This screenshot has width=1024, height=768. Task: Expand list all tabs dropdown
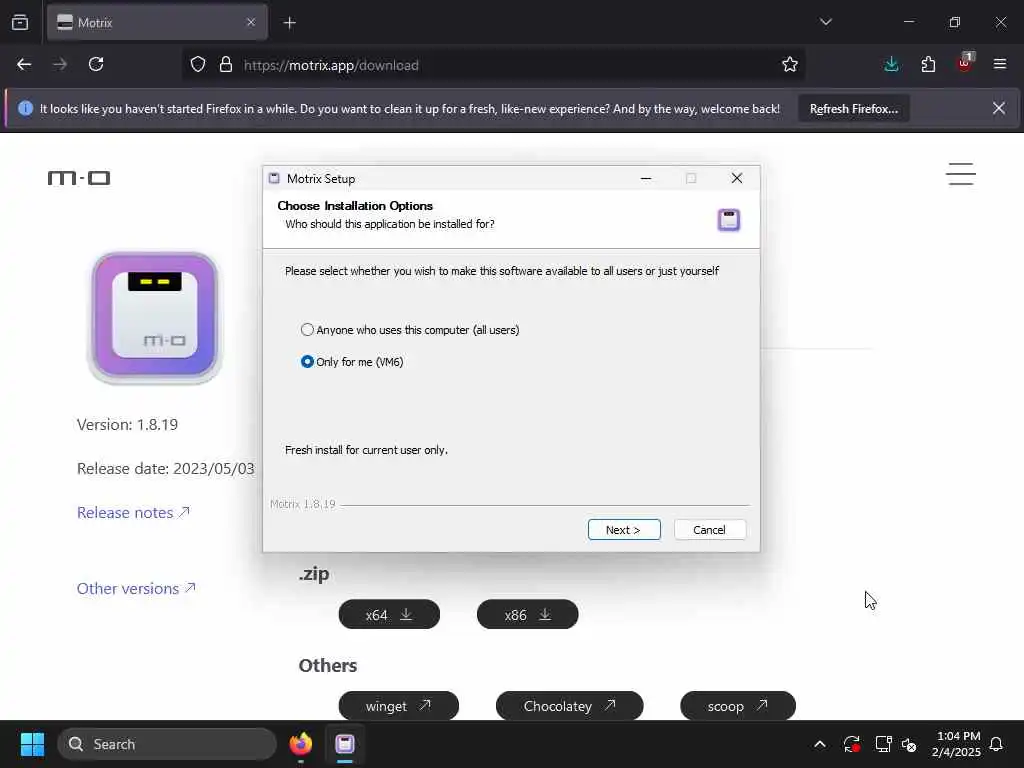click(826, 22)
